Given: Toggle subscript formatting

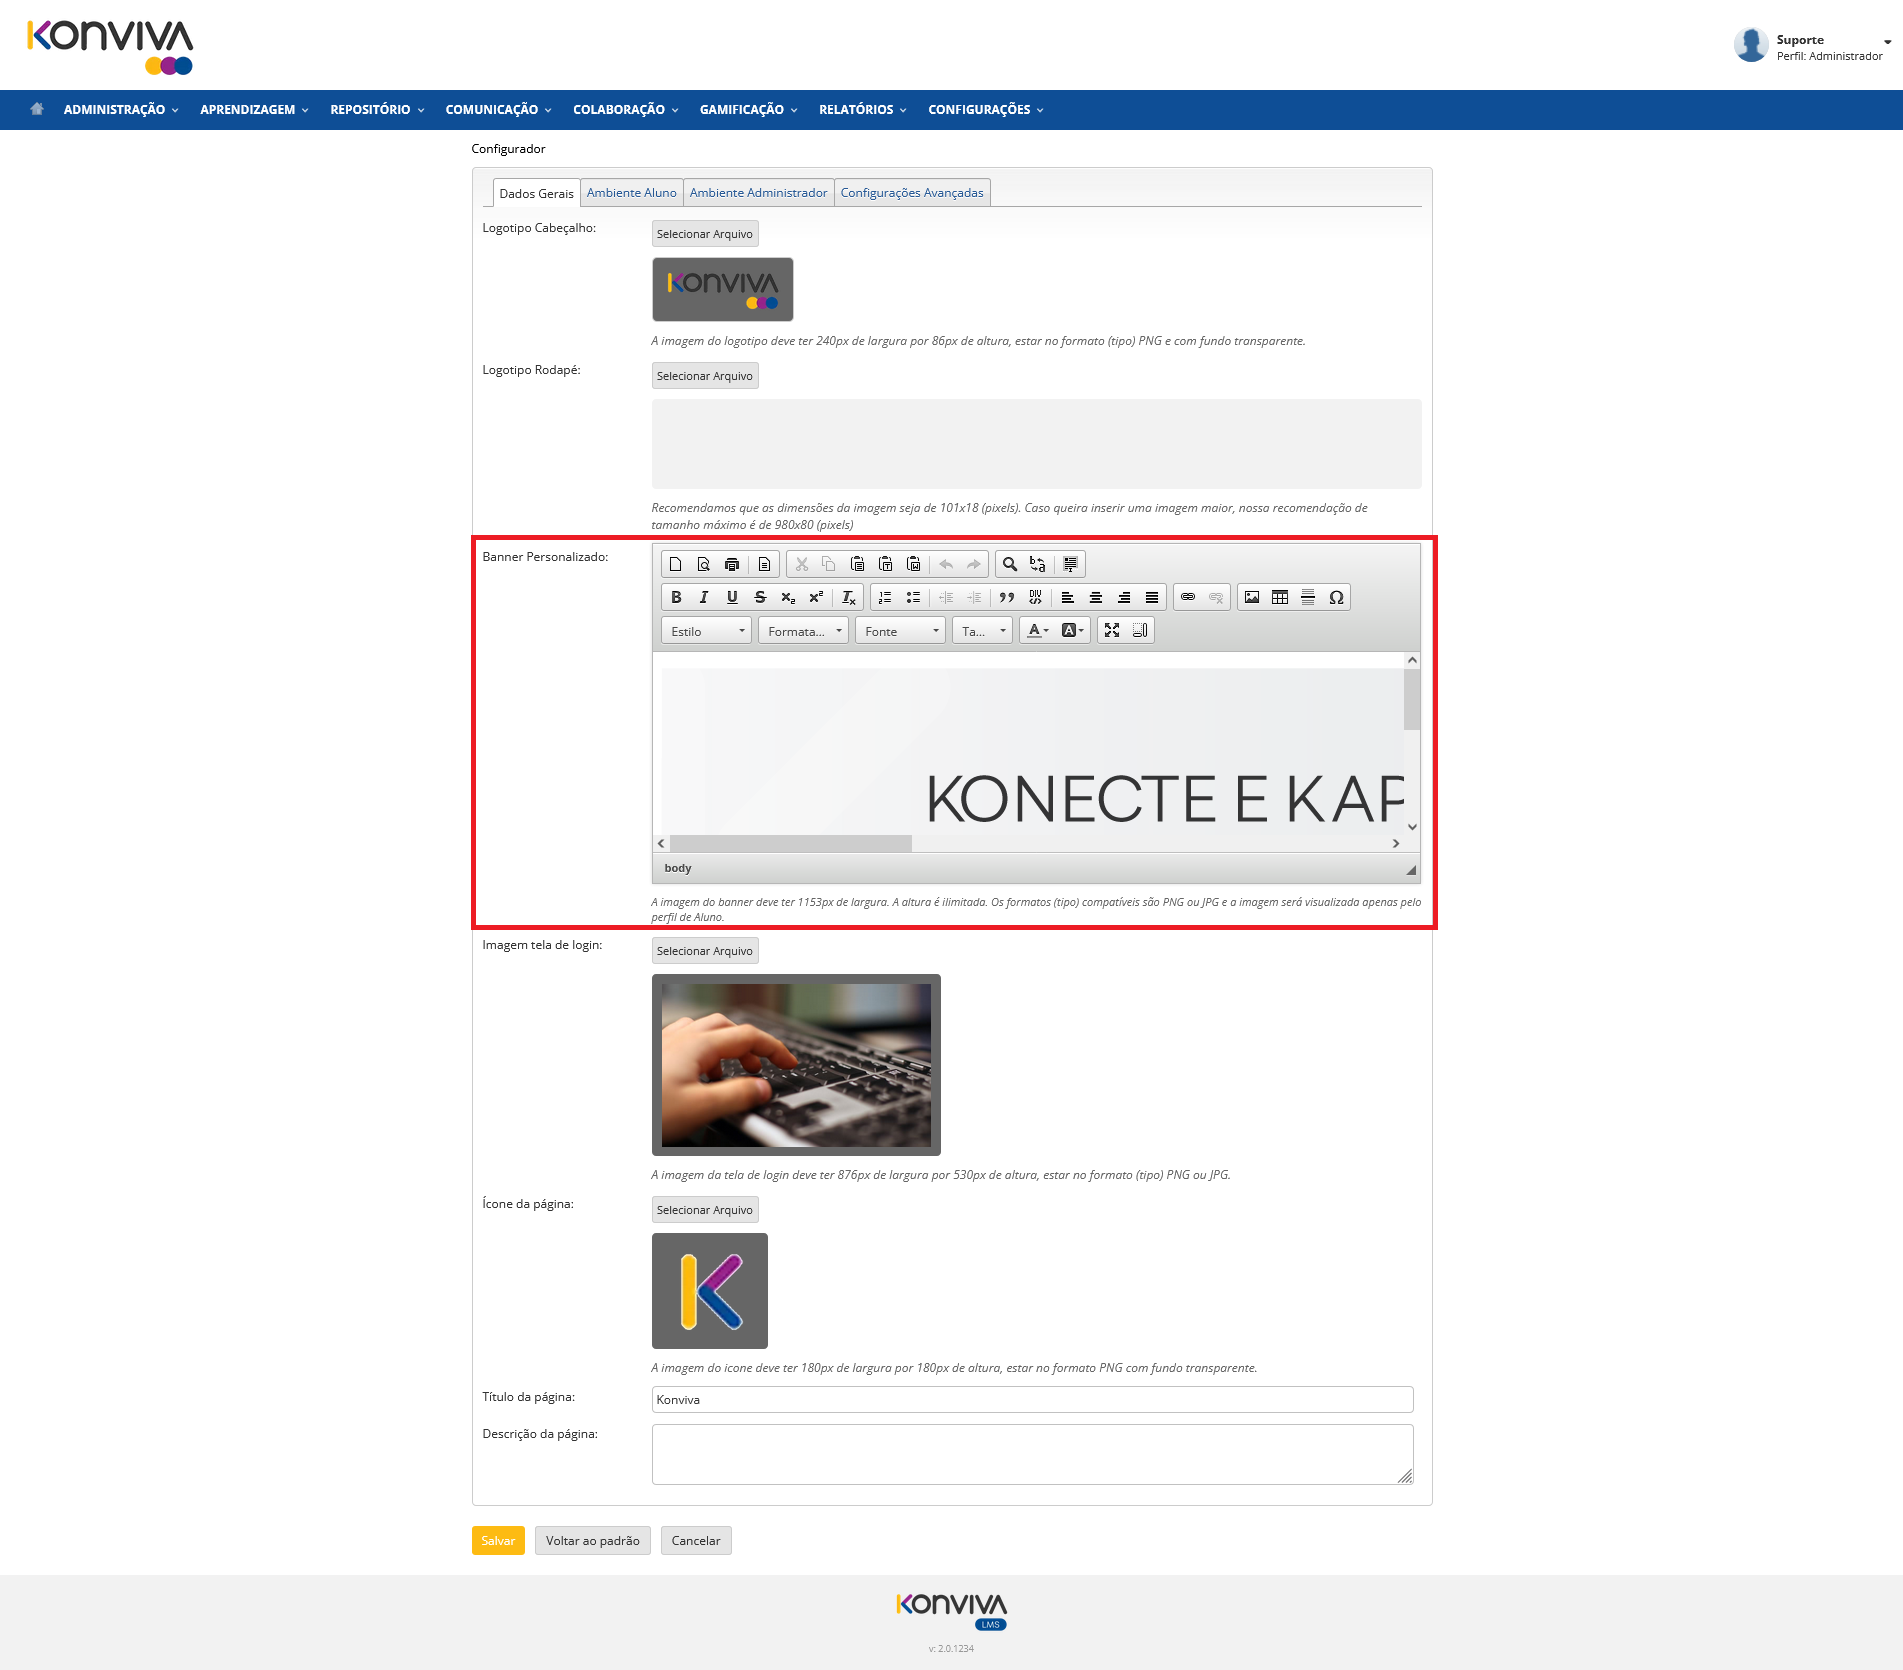Looking at the screenshot, I should click(x=788, y=597).
